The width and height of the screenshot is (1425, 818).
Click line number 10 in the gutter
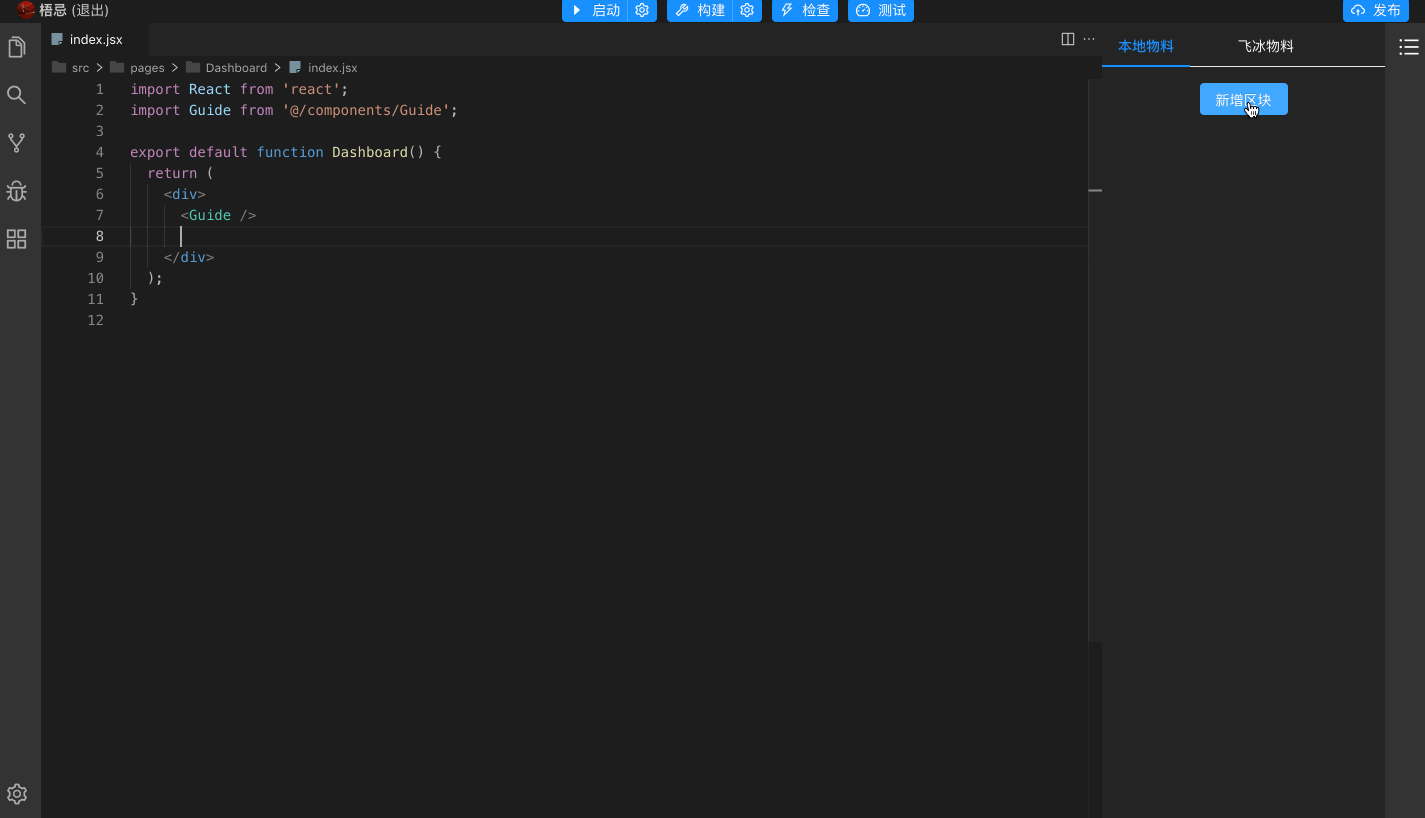95,278
